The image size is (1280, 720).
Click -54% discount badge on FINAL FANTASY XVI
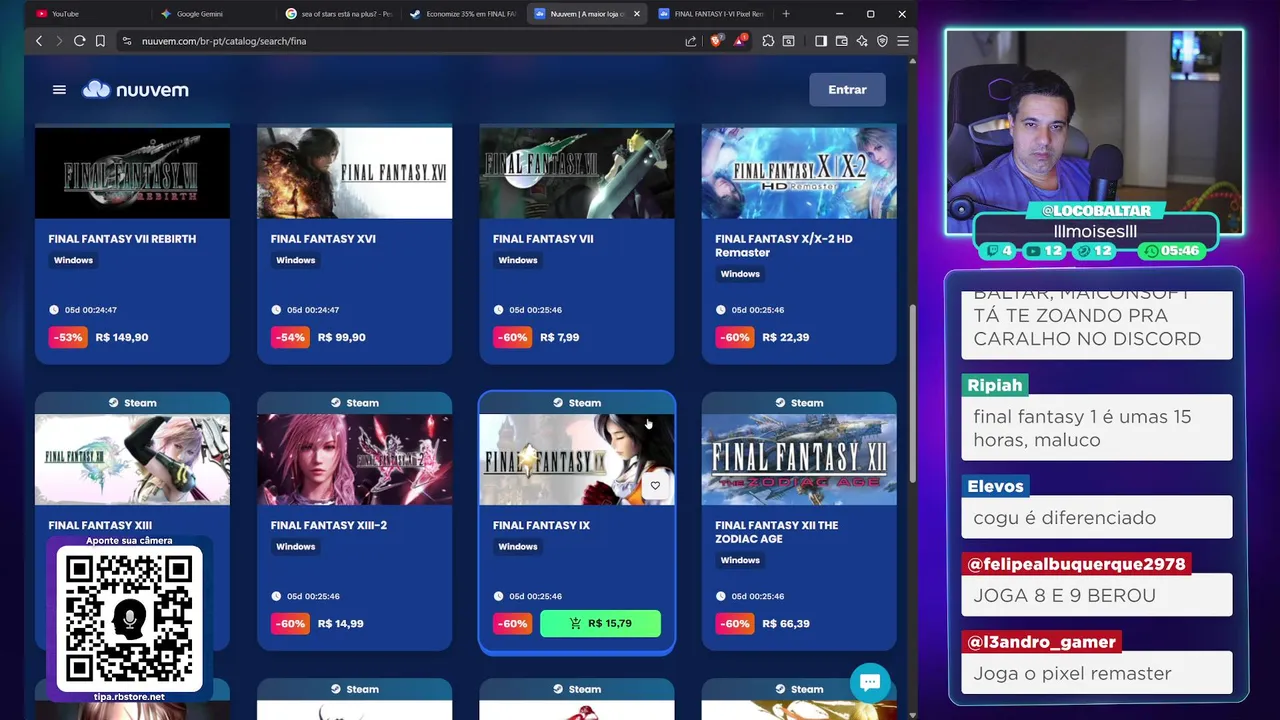(x=290, y=337)
